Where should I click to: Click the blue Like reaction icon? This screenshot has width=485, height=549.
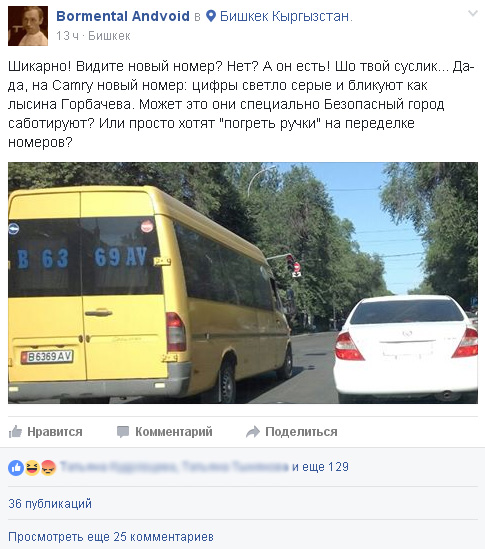pos(16,468)
